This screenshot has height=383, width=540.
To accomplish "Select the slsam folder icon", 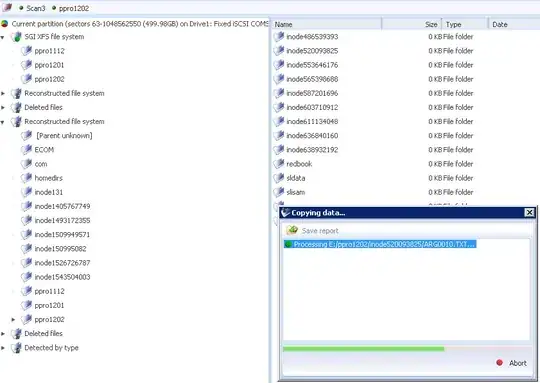I will pos(279,192).
